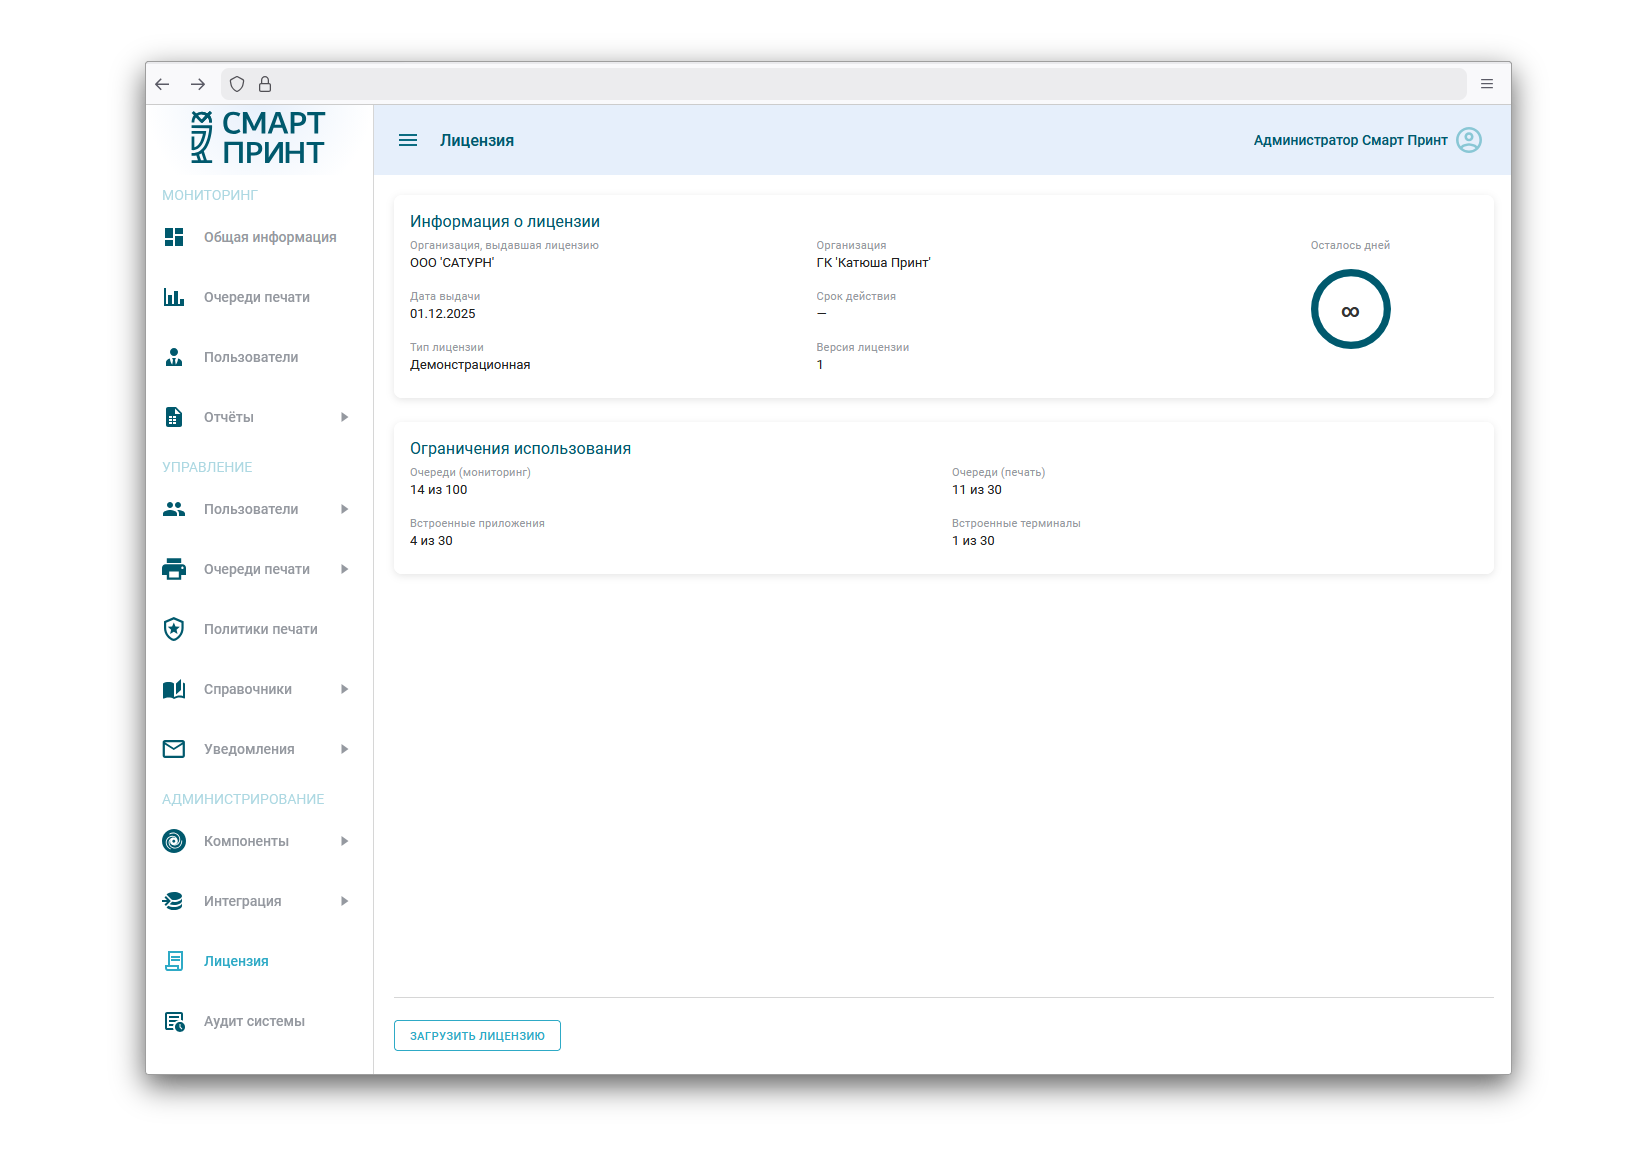Screen dimensions: 1638x1162
Task: Click the Очереди печати label under Управление
Action: [x=257, y=569]
